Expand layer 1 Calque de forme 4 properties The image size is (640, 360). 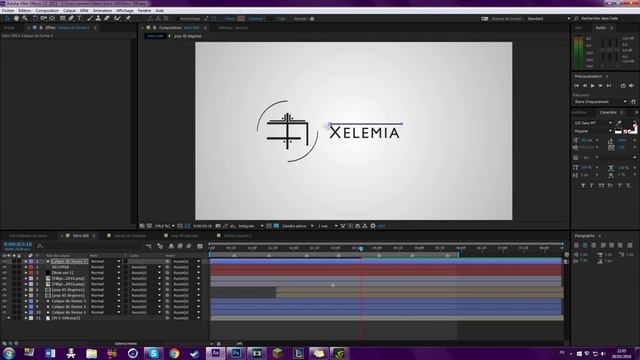[26, 261]
